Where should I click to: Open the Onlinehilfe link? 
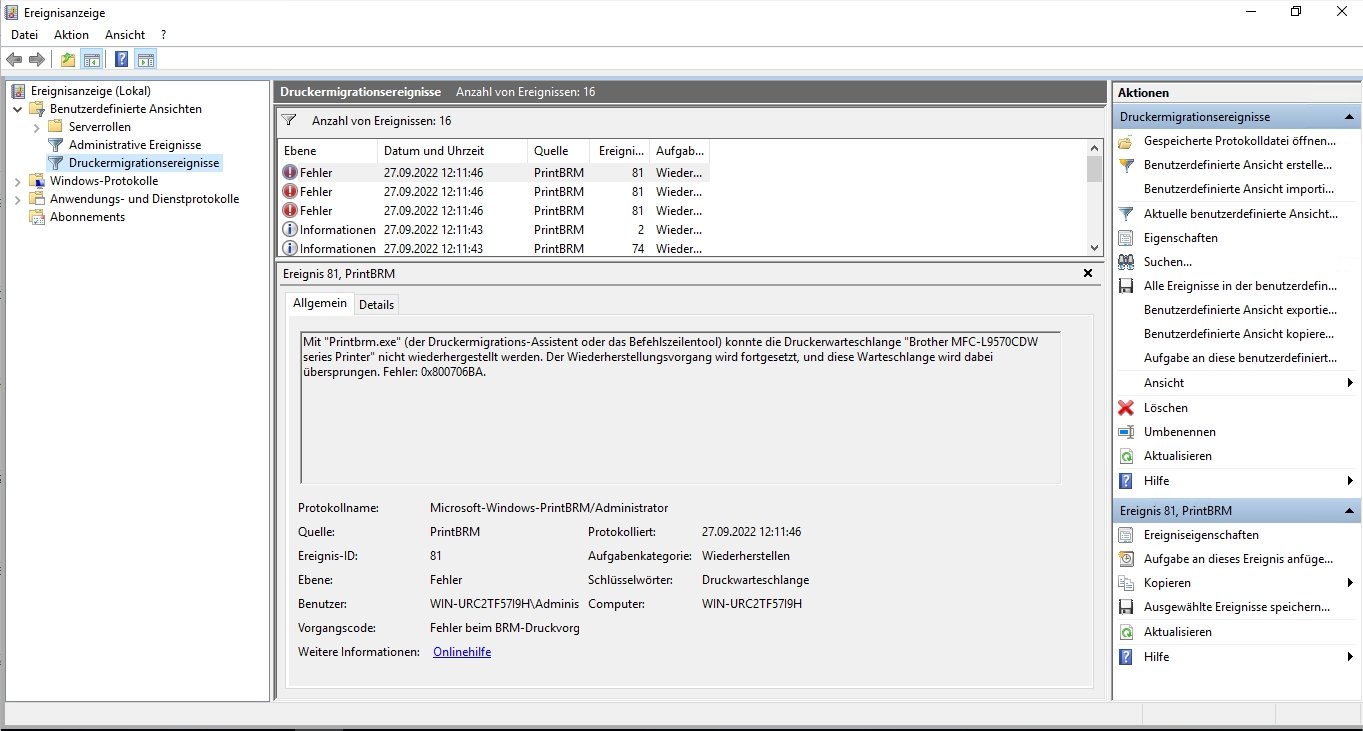click(461, 651)
